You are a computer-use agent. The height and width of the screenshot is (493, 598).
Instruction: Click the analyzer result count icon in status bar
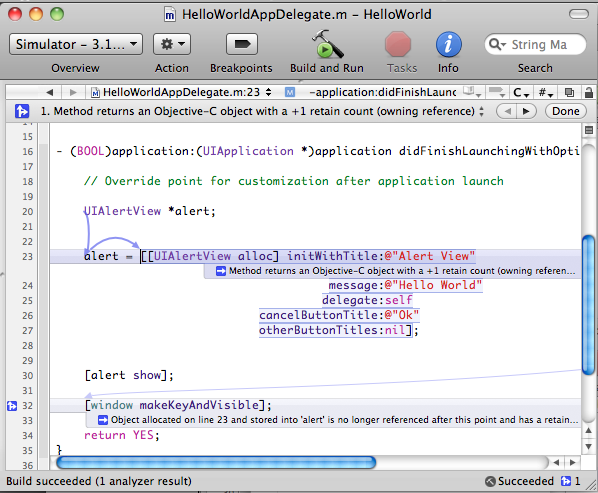tap(566, 482)
